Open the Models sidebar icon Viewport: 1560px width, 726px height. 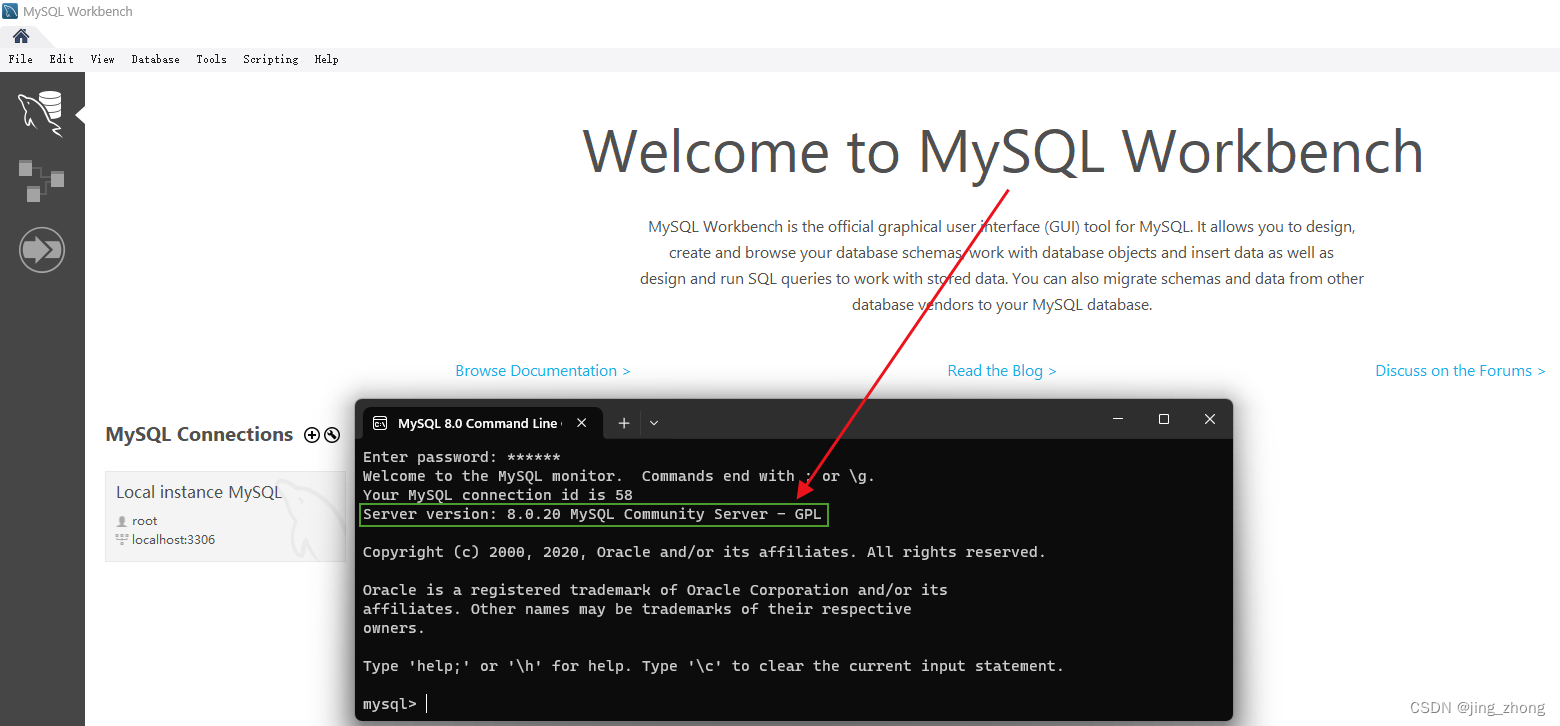coord(41,180)
